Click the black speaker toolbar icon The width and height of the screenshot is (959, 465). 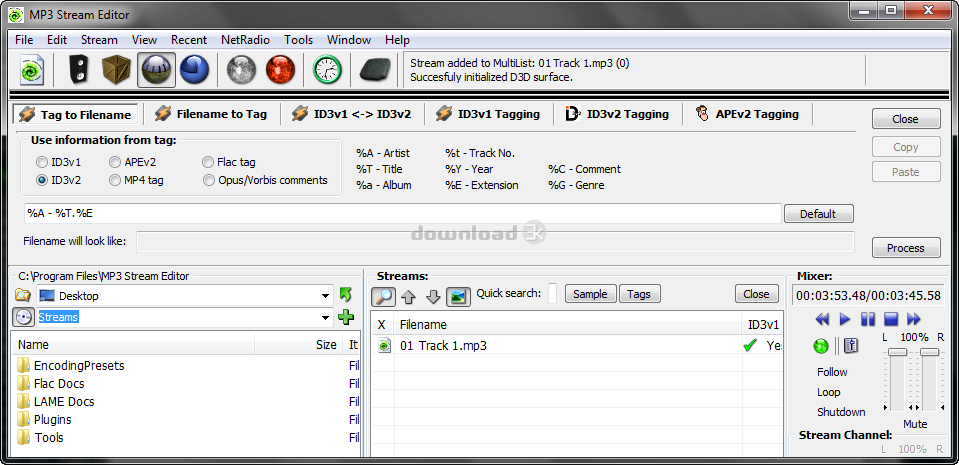pos(78,70)
